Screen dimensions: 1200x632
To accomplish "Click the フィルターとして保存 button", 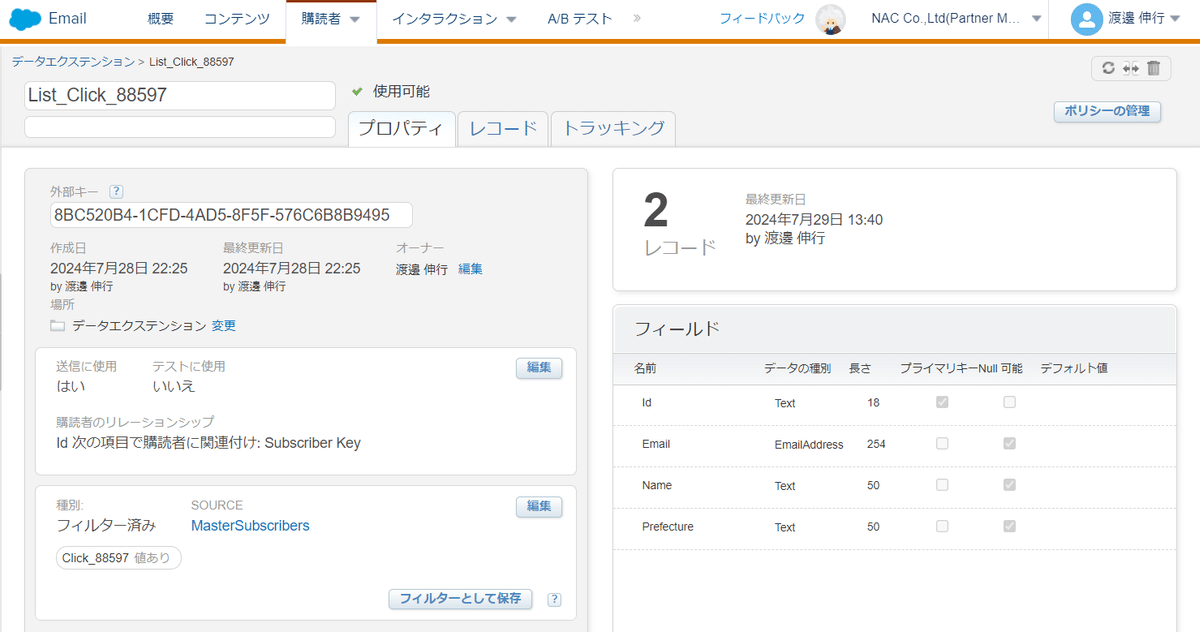I will tap(460, 599).
